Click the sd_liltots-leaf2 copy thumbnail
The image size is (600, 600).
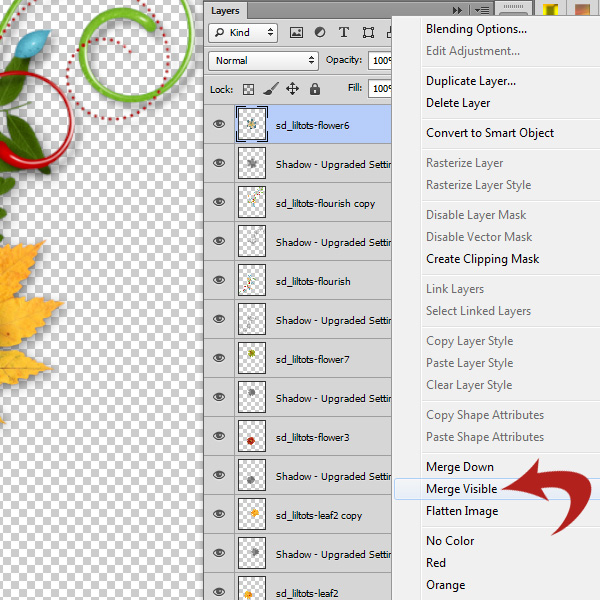pos(252,514)
